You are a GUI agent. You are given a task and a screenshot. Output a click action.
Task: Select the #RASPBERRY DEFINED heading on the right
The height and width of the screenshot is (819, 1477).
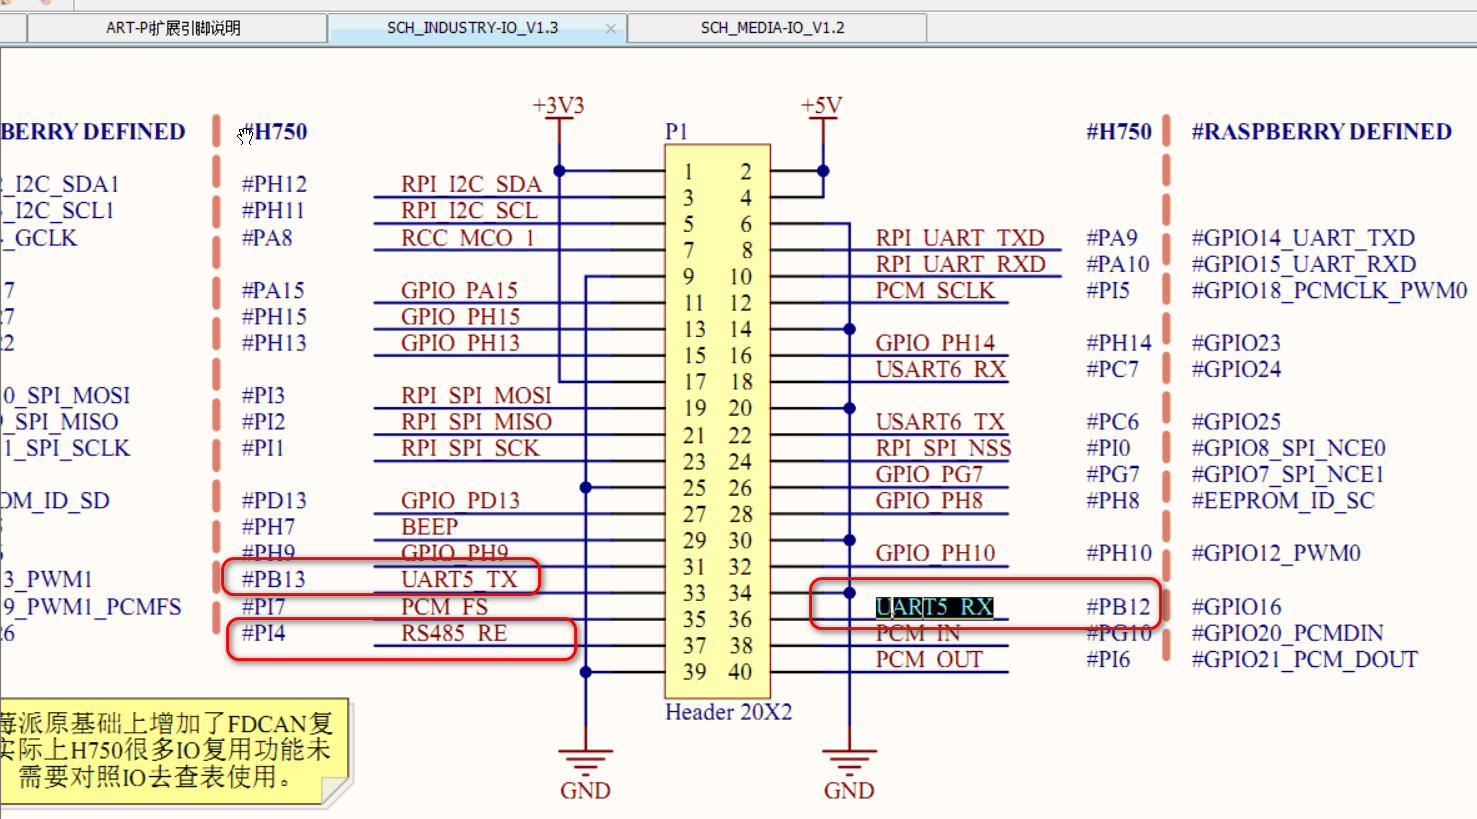[1322, 132]
